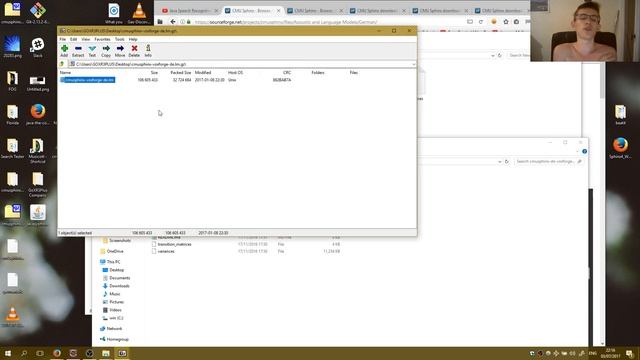Expand the 7-Zip address bar dropdown
This screenshot has width=640, height=360.
point(413,64)
